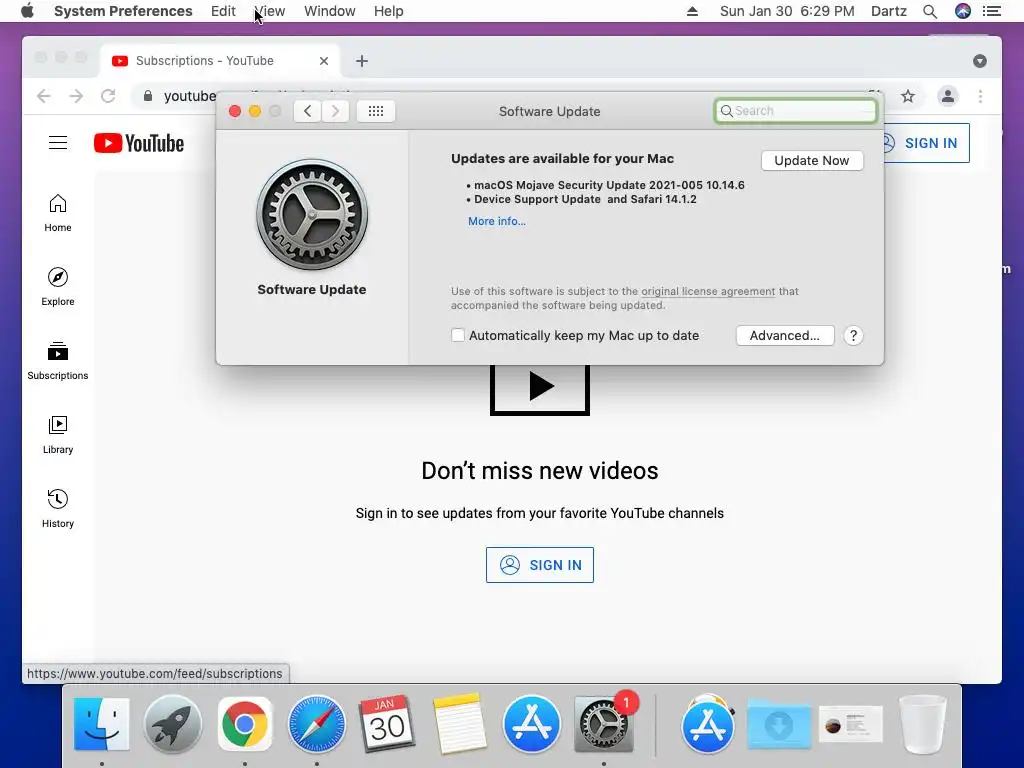
Task: Go back in Chrome
Action: click(44, 97)
